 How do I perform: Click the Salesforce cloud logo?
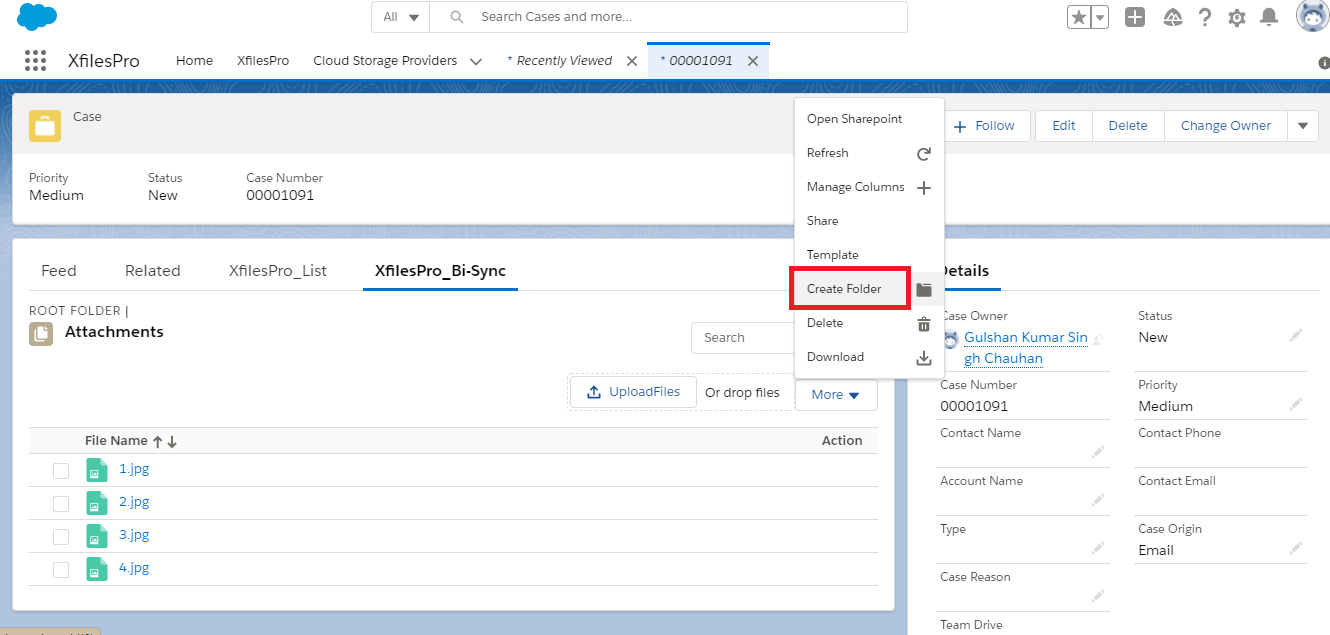[x=37, y=17]
